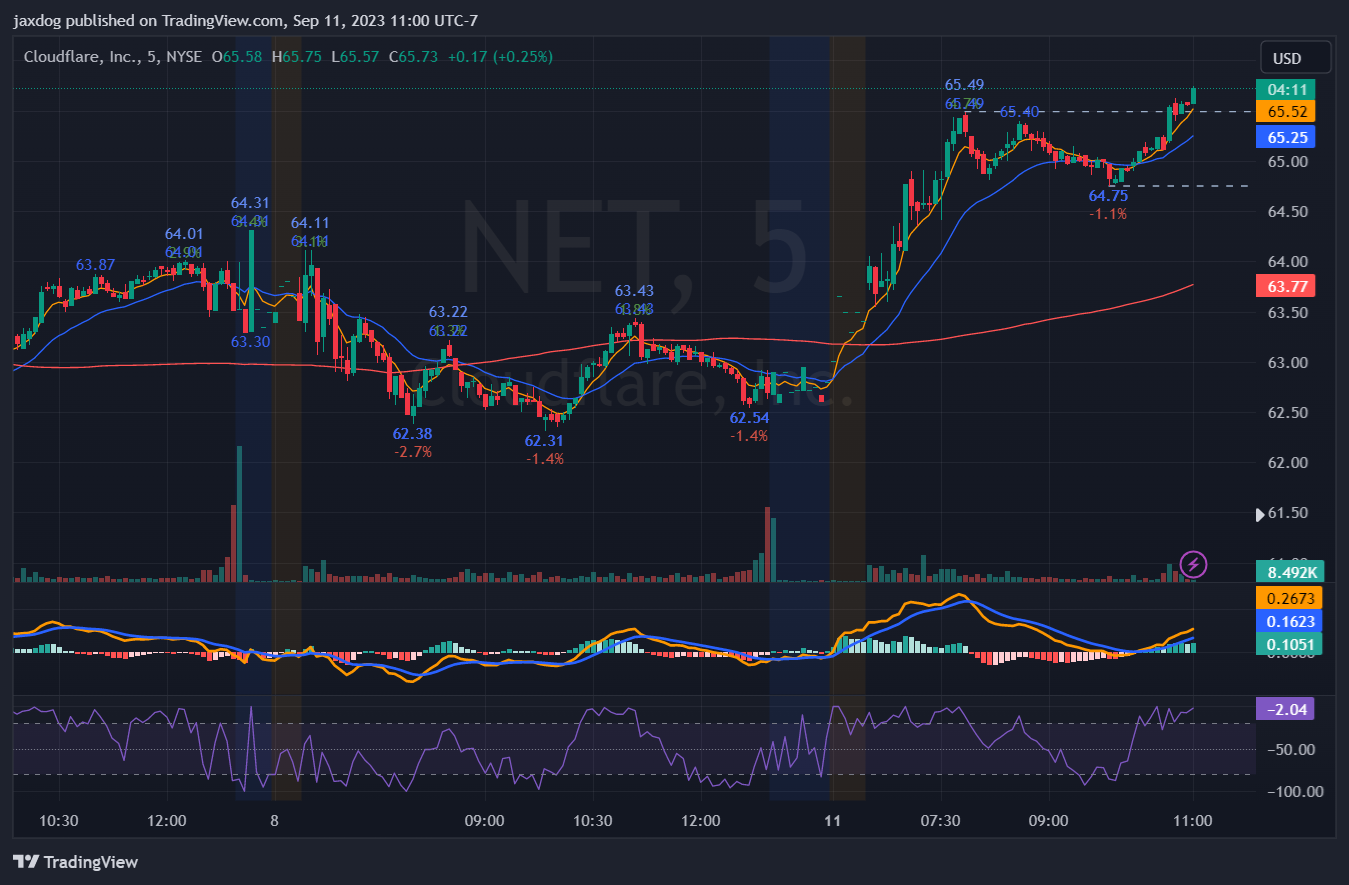Click the −50.00 oscillator axis label
Image resolution: width=1349 pixels, height=885 pixels.
point(1290,750)
